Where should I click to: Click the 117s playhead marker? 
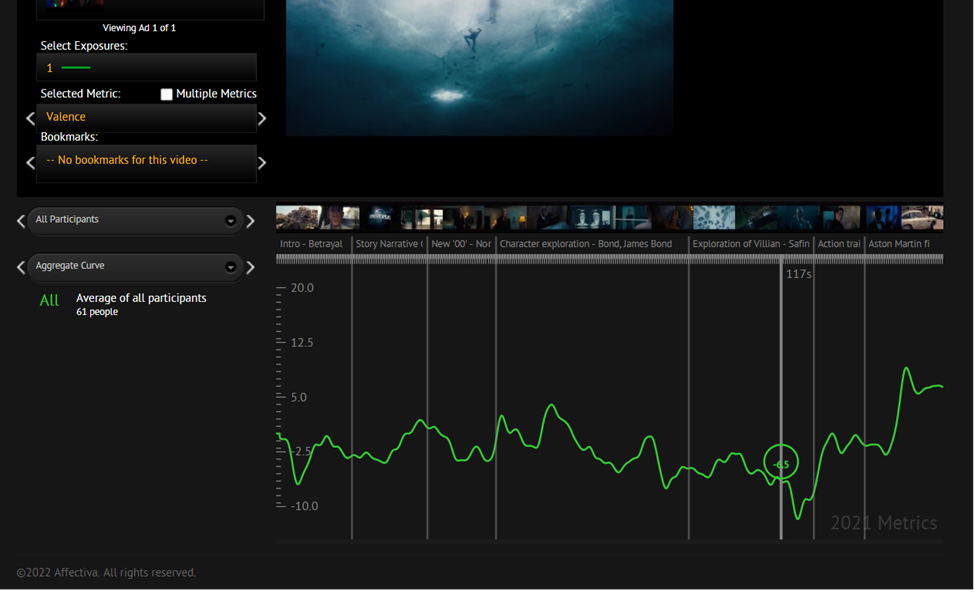798,274
